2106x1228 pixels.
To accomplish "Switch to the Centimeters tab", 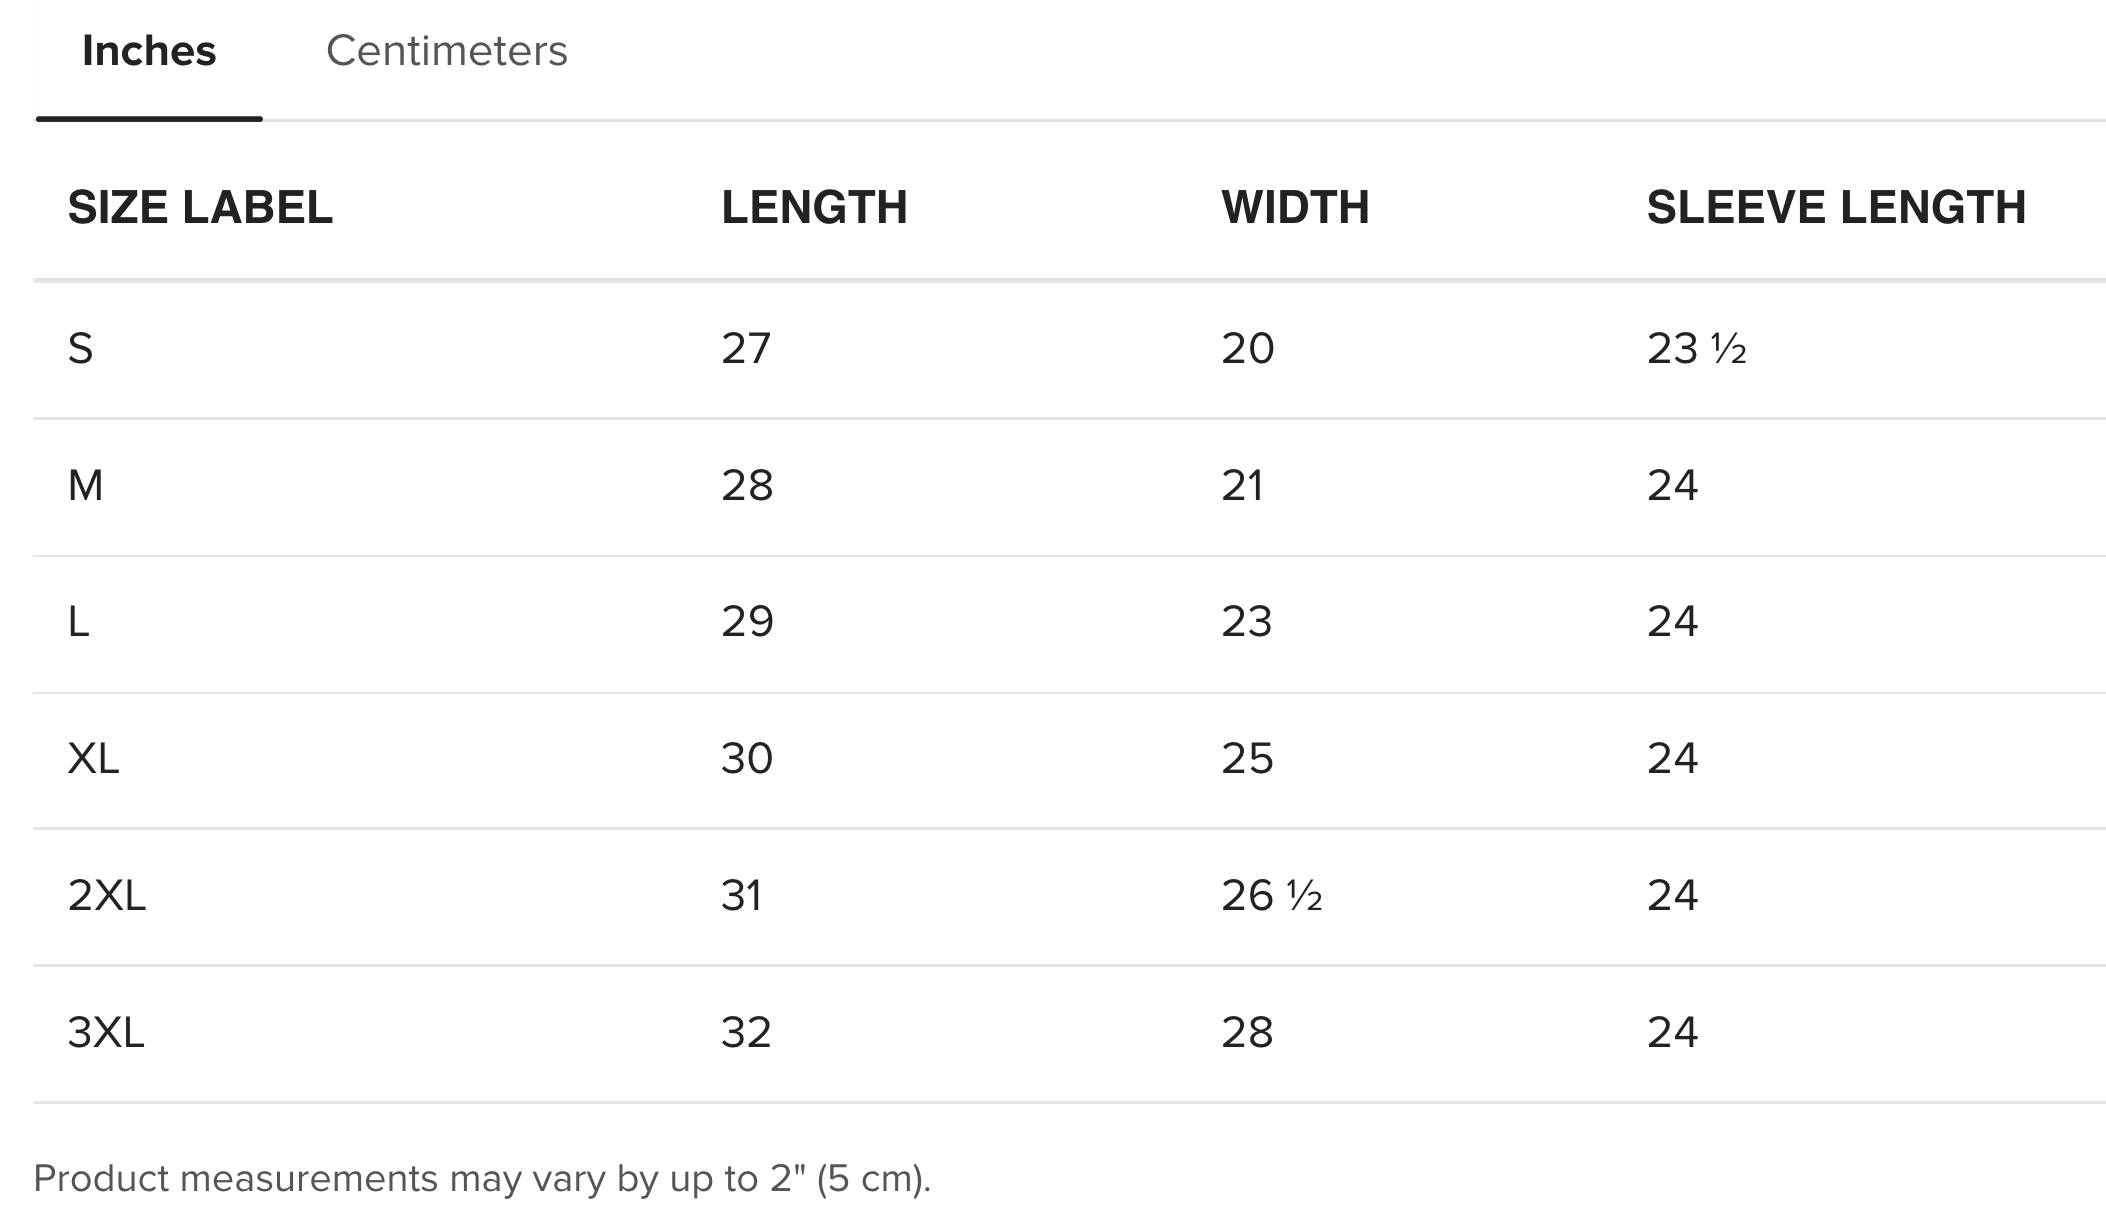I will click(x=446, y=51).
